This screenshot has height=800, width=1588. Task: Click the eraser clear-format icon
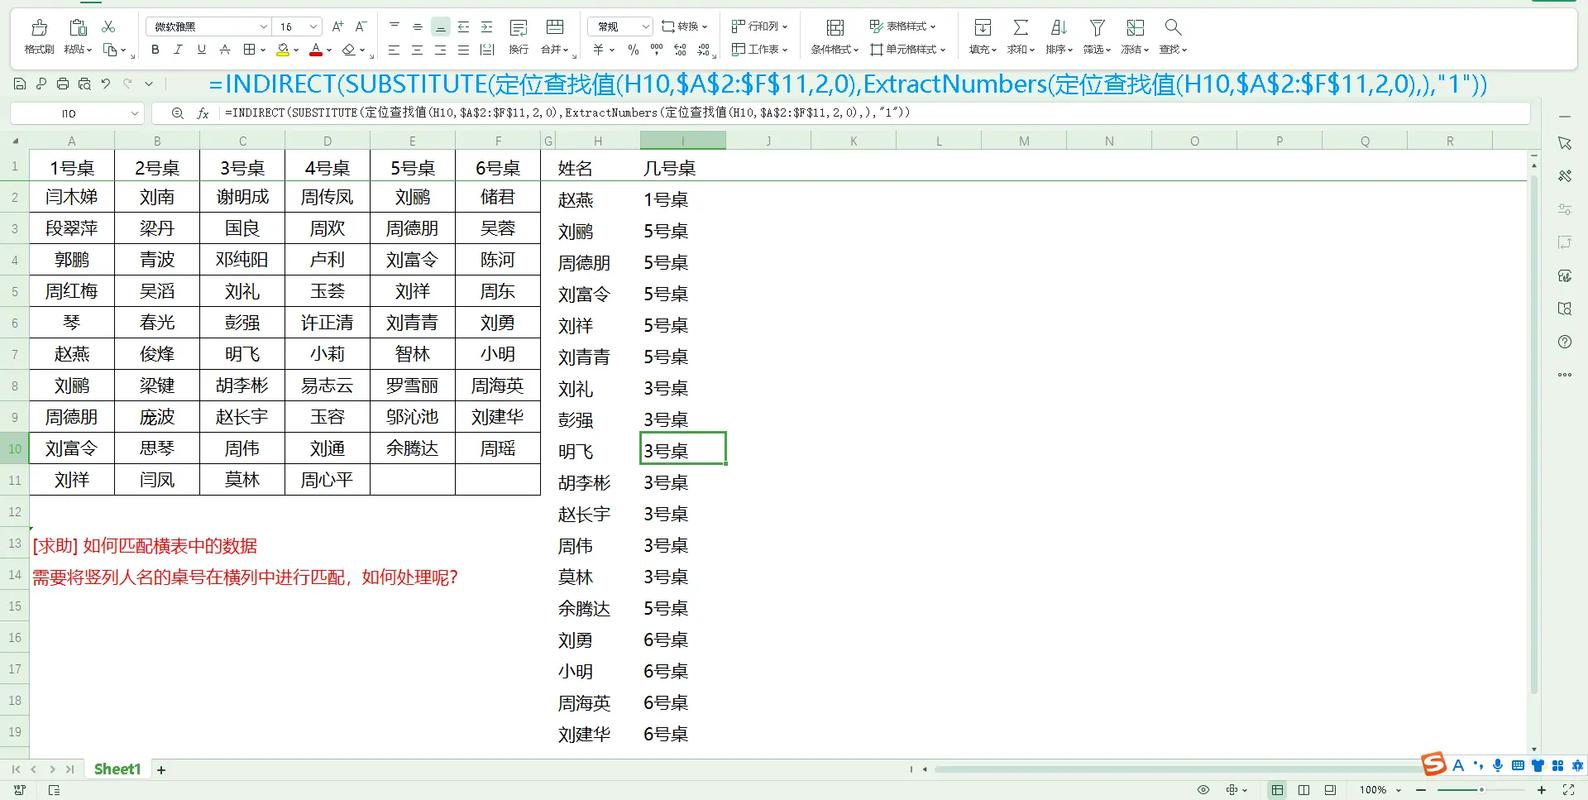[348, 49]
